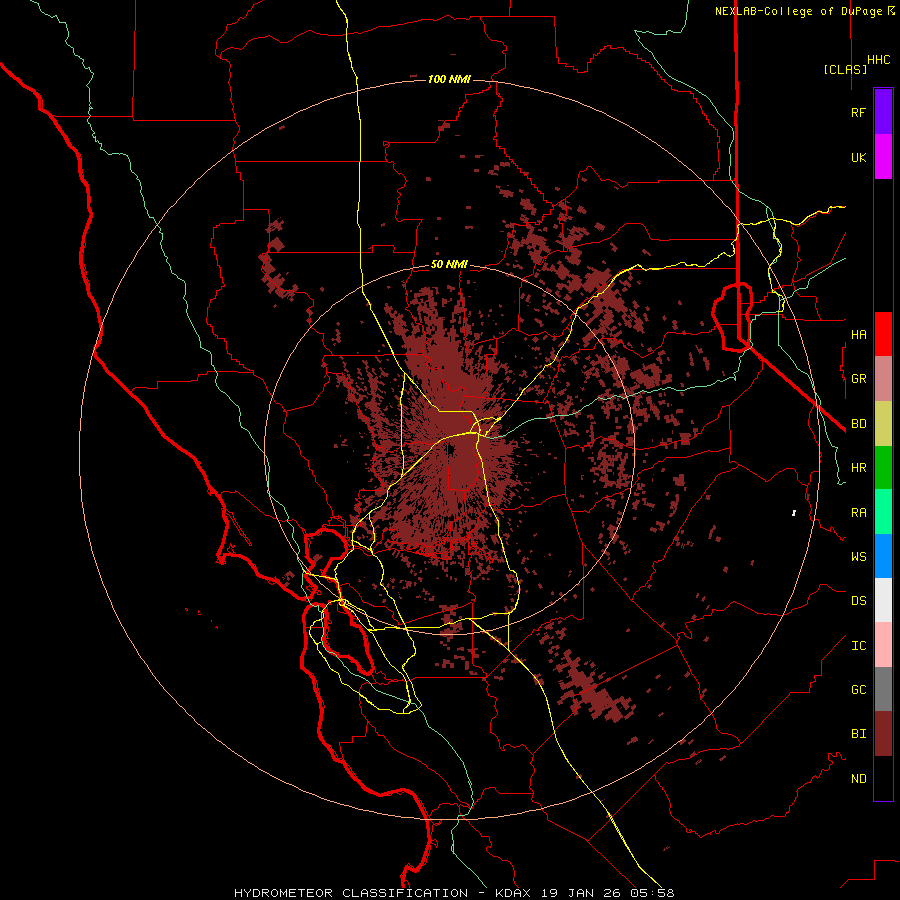The image size is (900, 900).
Task: Click the BI brown legend swatch
Action: pyautogui.click(x=883, y=734)
